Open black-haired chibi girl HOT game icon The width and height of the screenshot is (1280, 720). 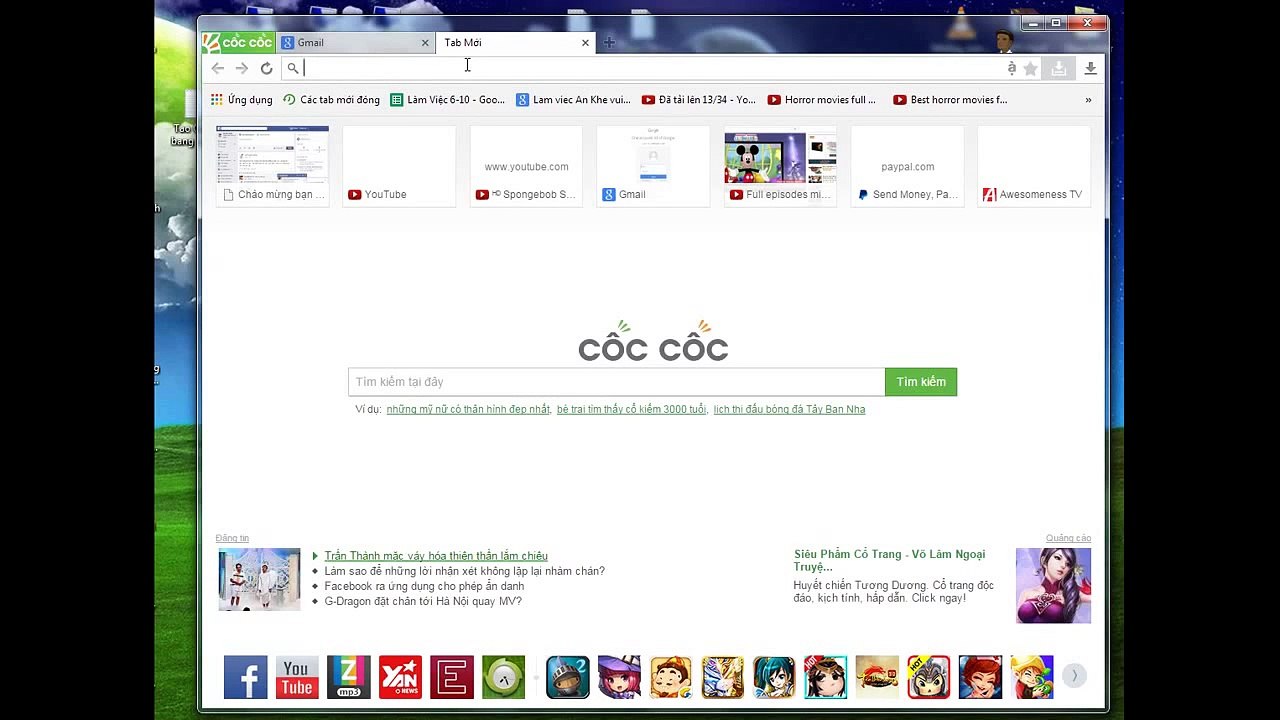tap(825, 677)
